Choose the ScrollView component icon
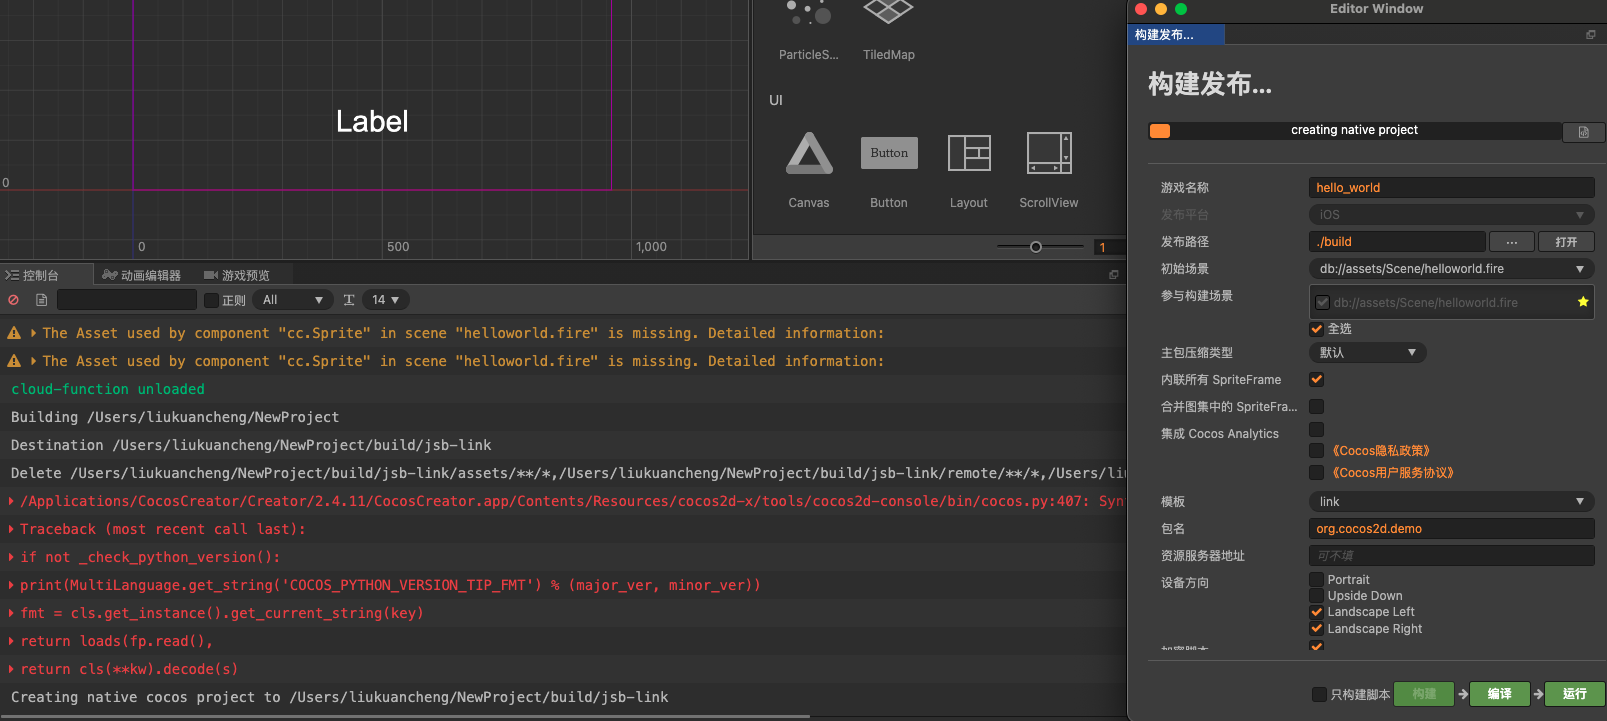The width and height of the screenshot is (1607, 721). pos(1048,154)
